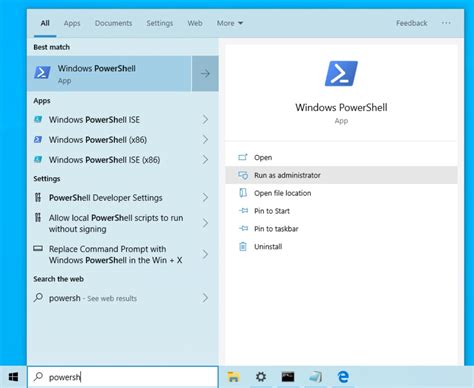
Task: Select Windows PowerShell best match result
Action: click(x=109, y=73)
